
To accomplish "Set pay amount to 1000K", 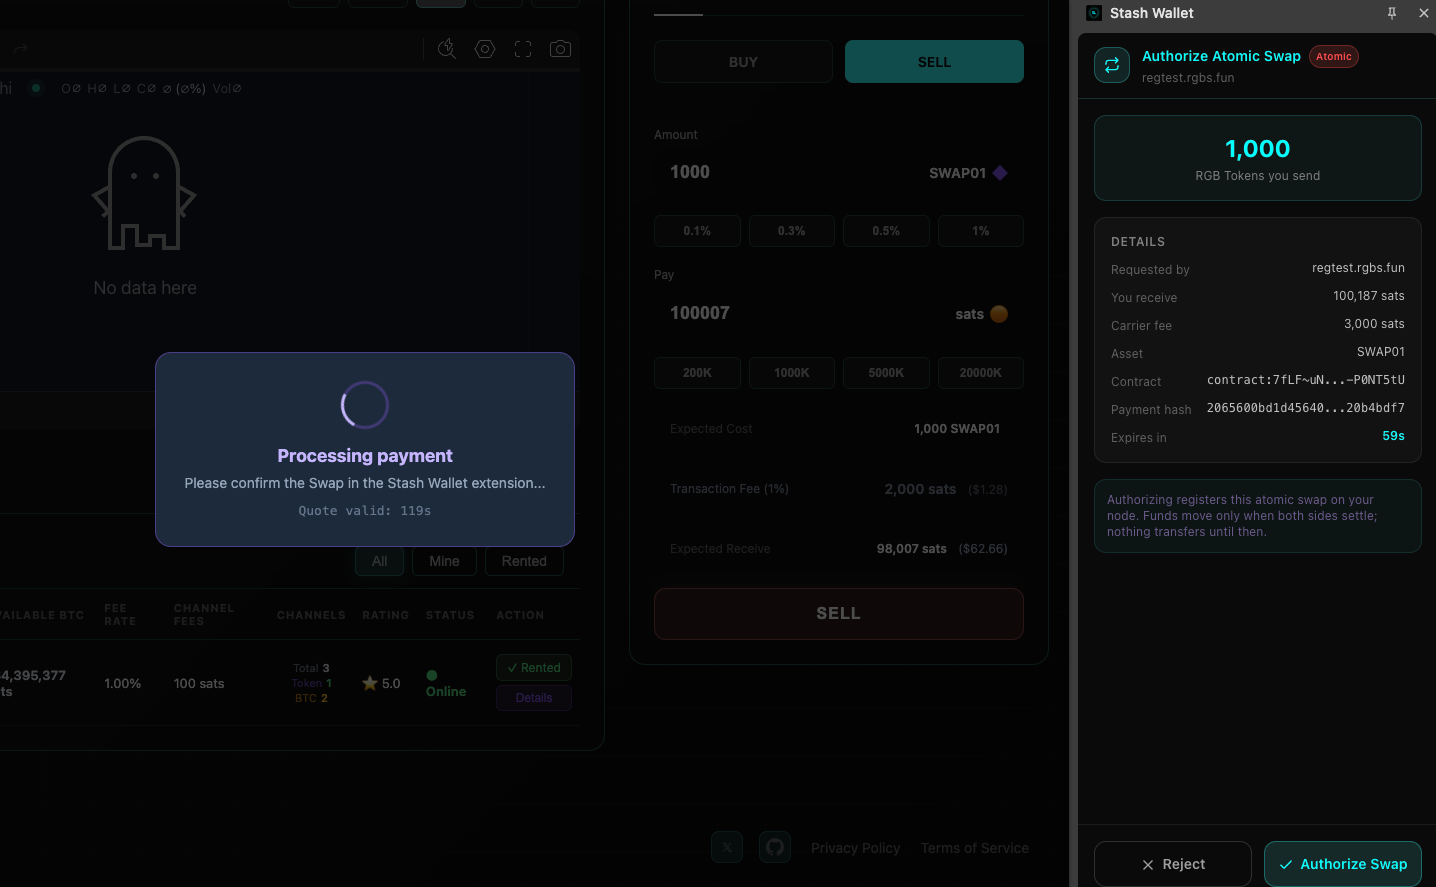I will [792, 373].
